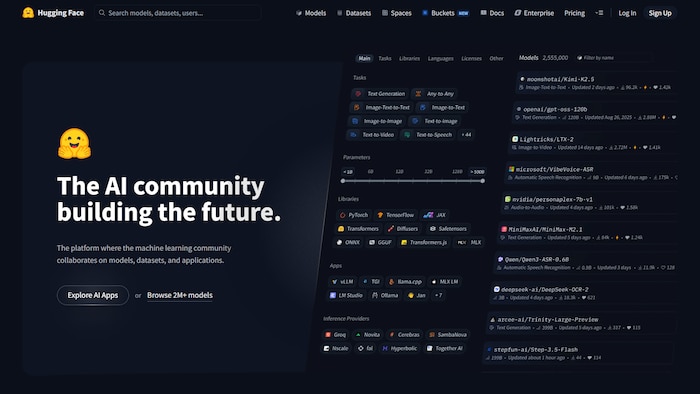Screen dimensions: 700x394
Task: Select the Image-Text-to-Text task tag
Action: coord(381,108)
